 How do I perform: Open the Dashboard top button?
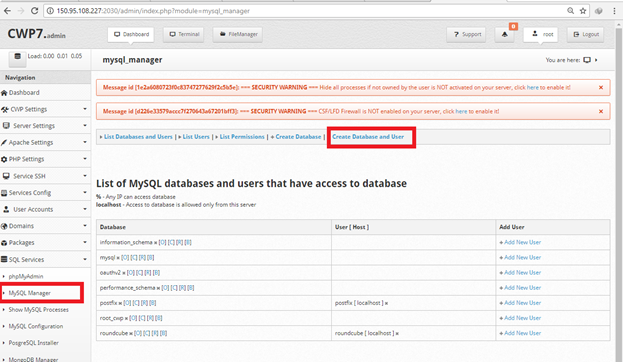(131, 35)
